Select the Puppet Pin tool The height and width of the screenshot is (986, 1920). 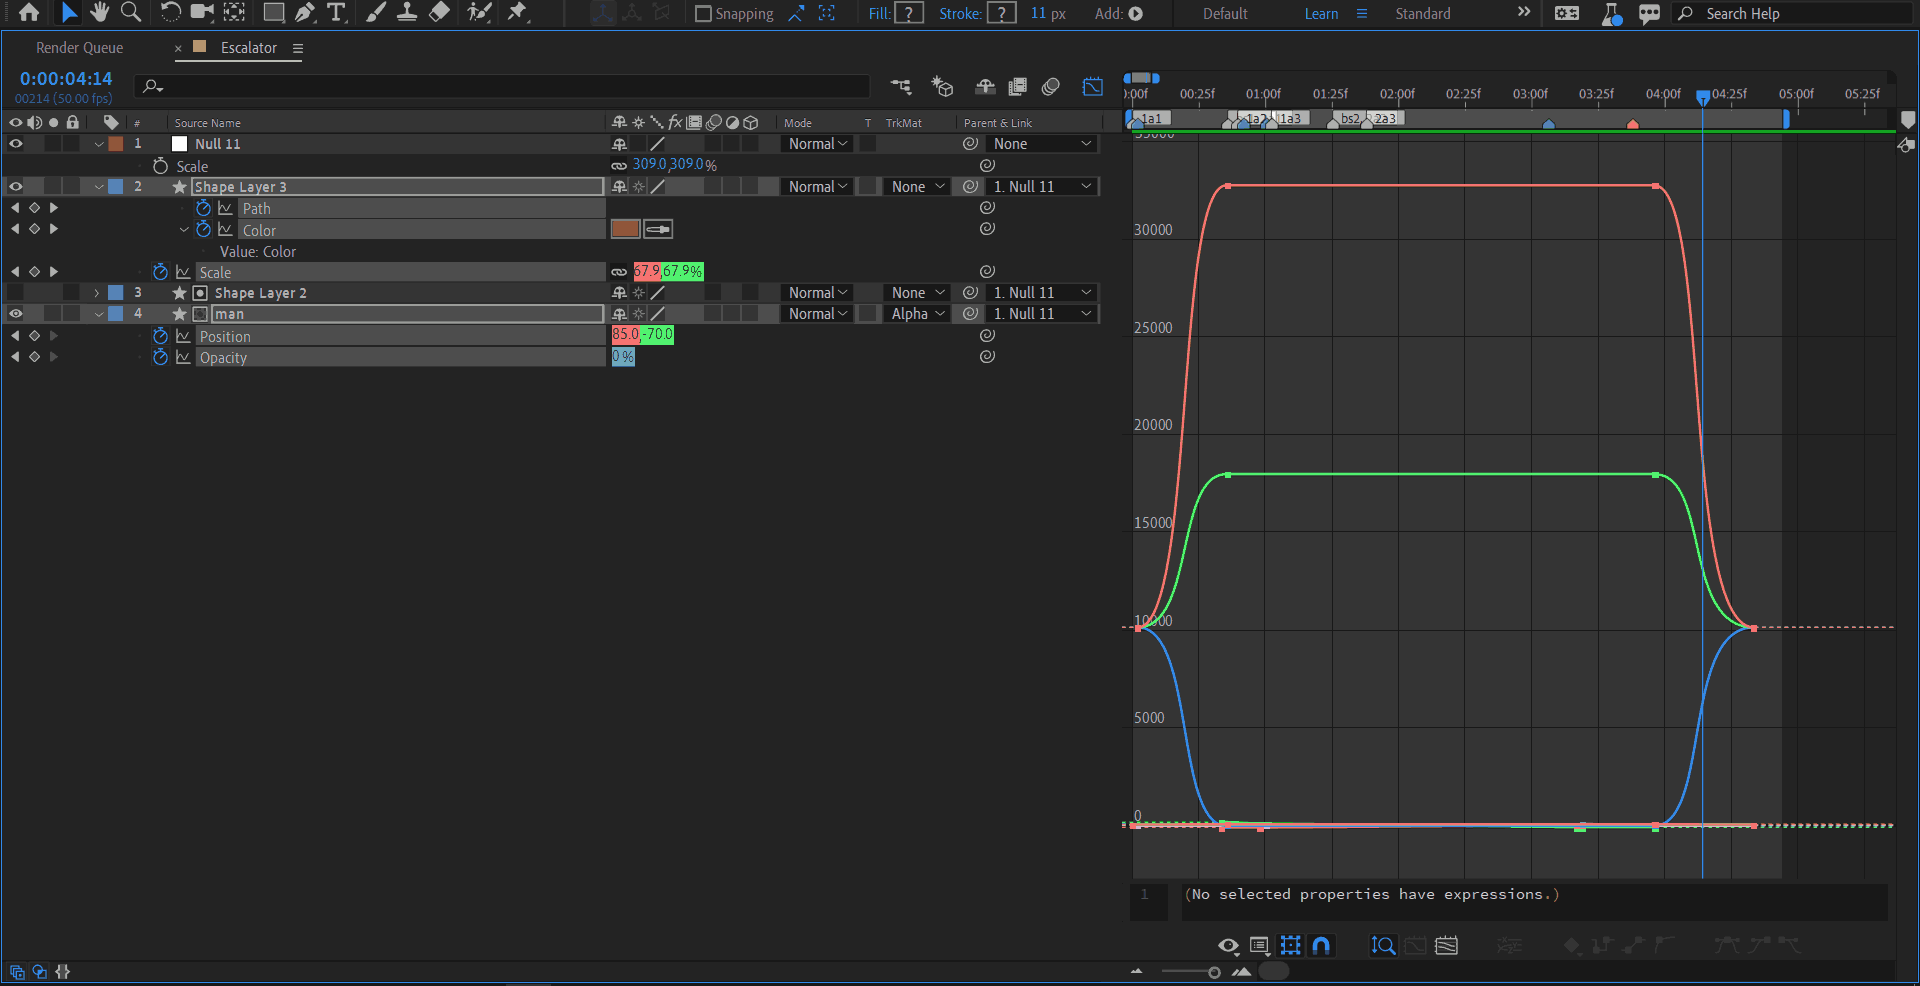point(517,13)
